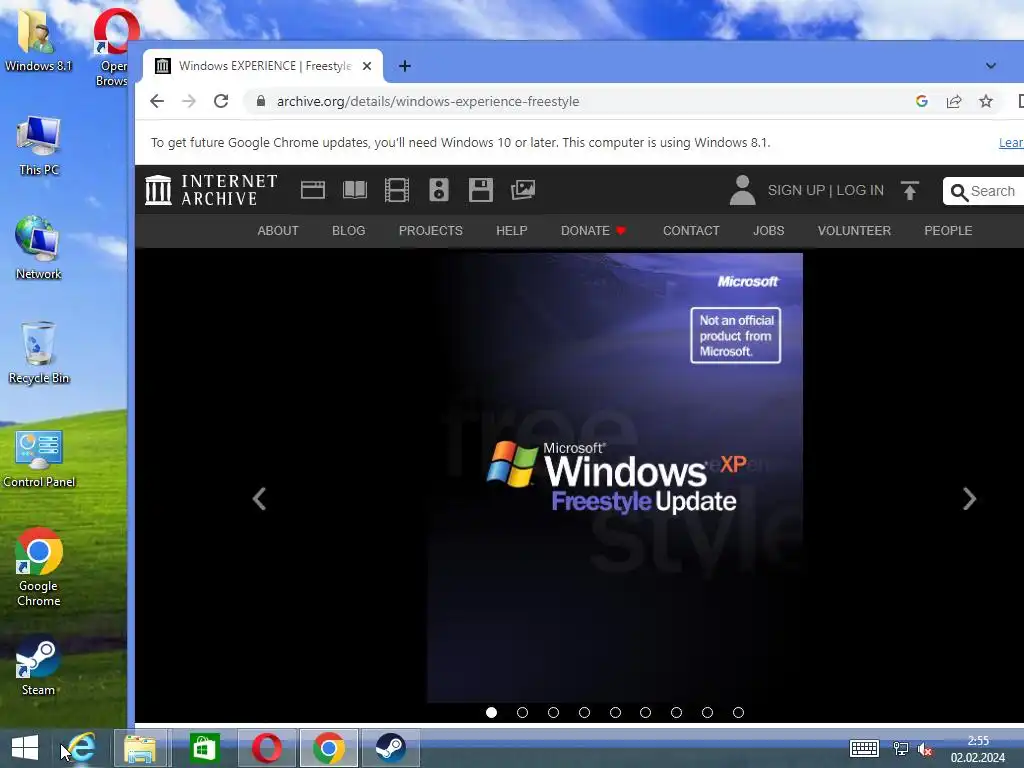This screenshot has height=768, width=1024.
Task: Bookmark this page with the star icon
Action: pyautogui.click(x=985, y=101)
